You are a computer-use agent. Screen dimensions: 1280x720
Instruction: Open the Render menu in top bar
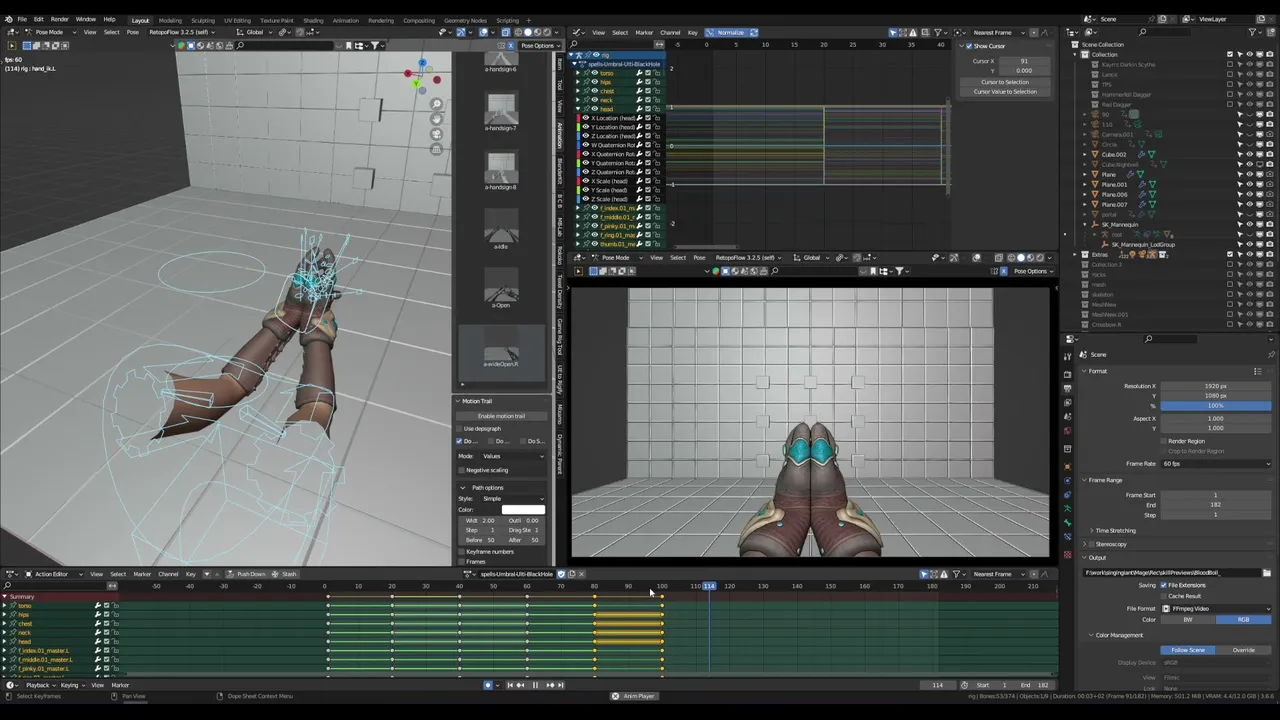pyautogui.click(x=60, y=19)
